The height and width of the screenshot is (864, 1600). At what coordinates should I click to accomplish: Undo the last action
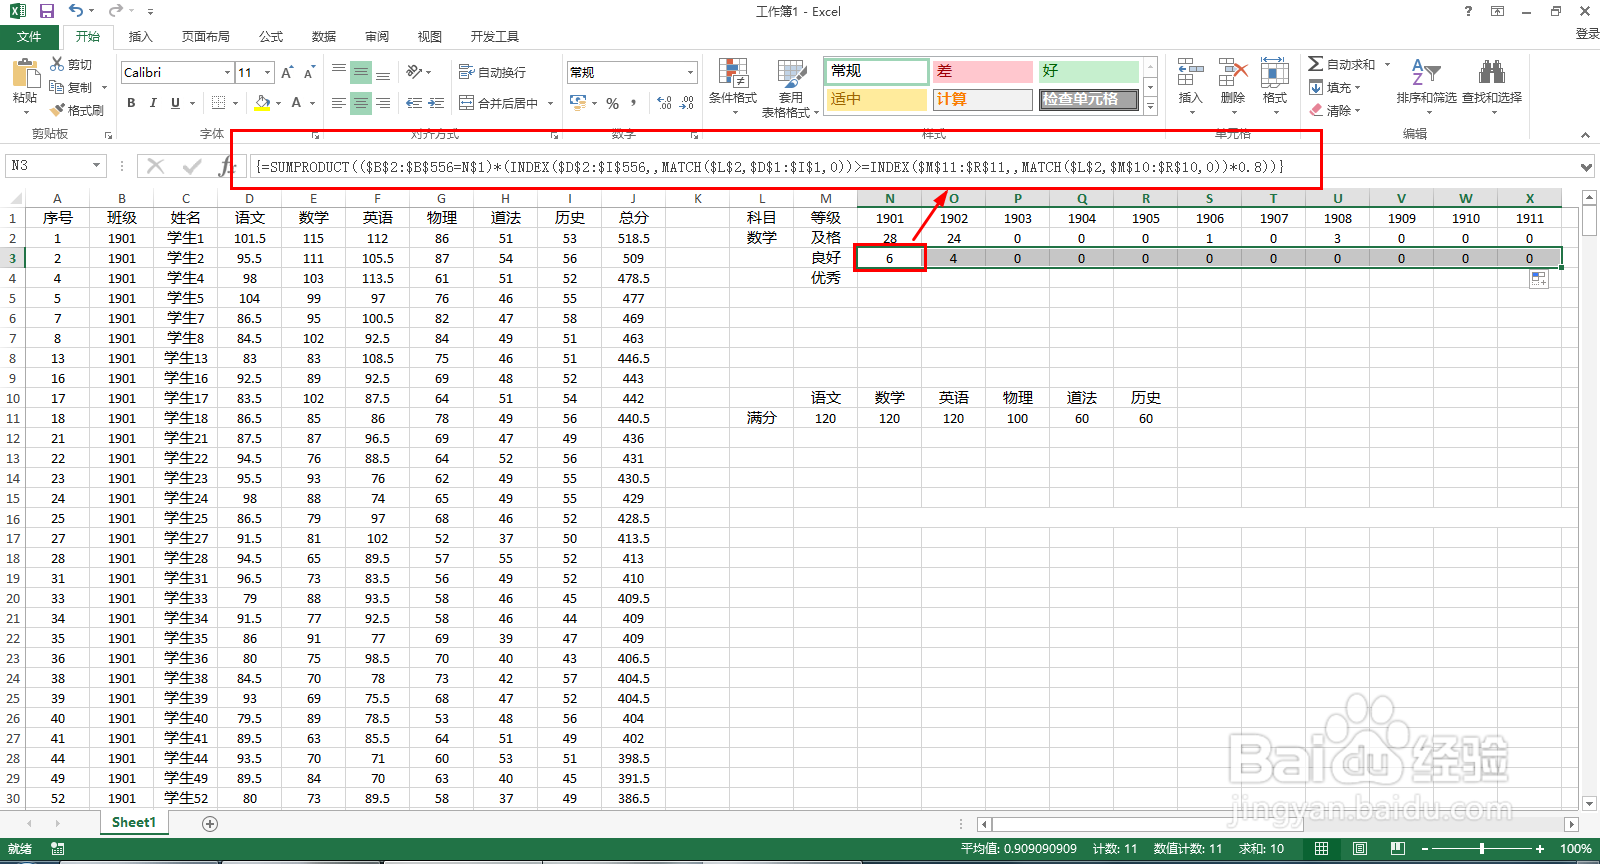[76, 11]
